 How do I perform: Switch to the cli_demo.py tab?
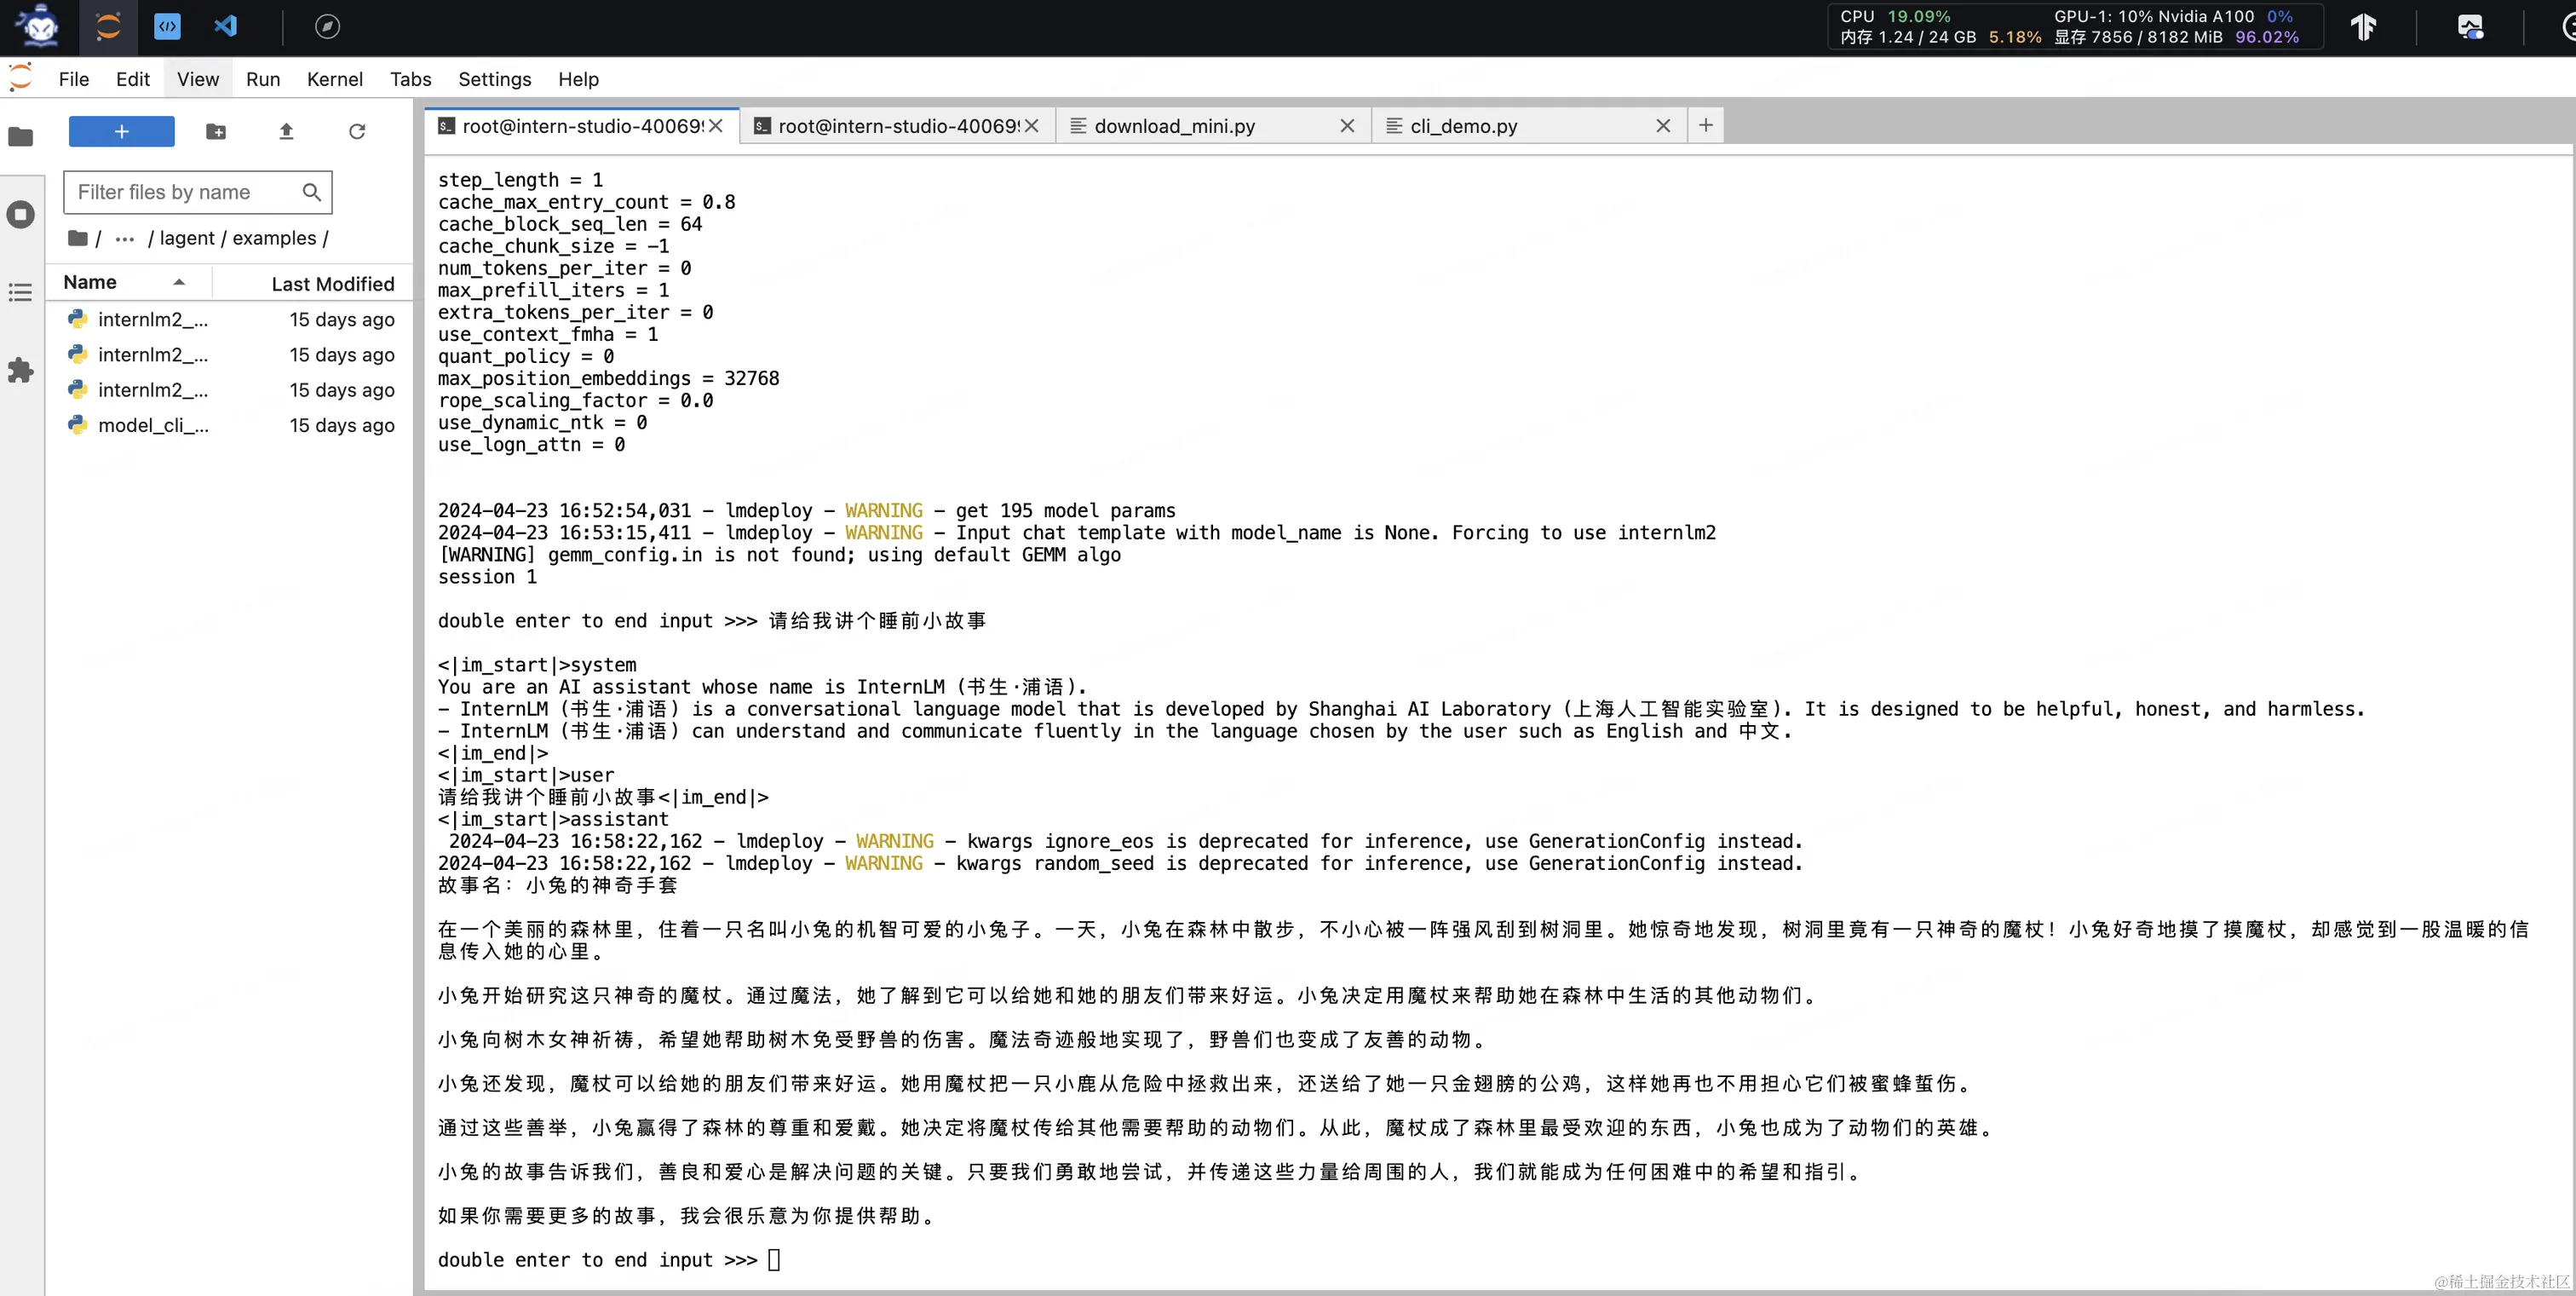[1463, 126]
